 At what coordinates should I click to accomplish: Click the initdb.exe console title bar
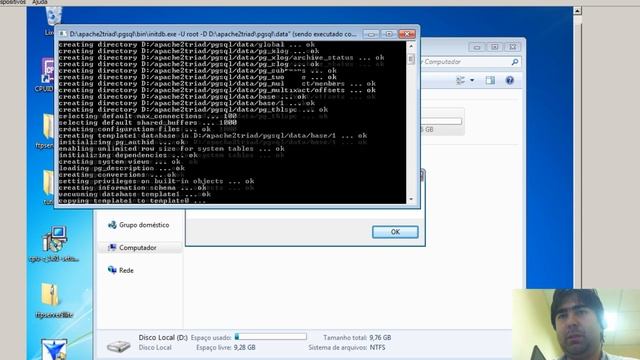tap(212, 34)
